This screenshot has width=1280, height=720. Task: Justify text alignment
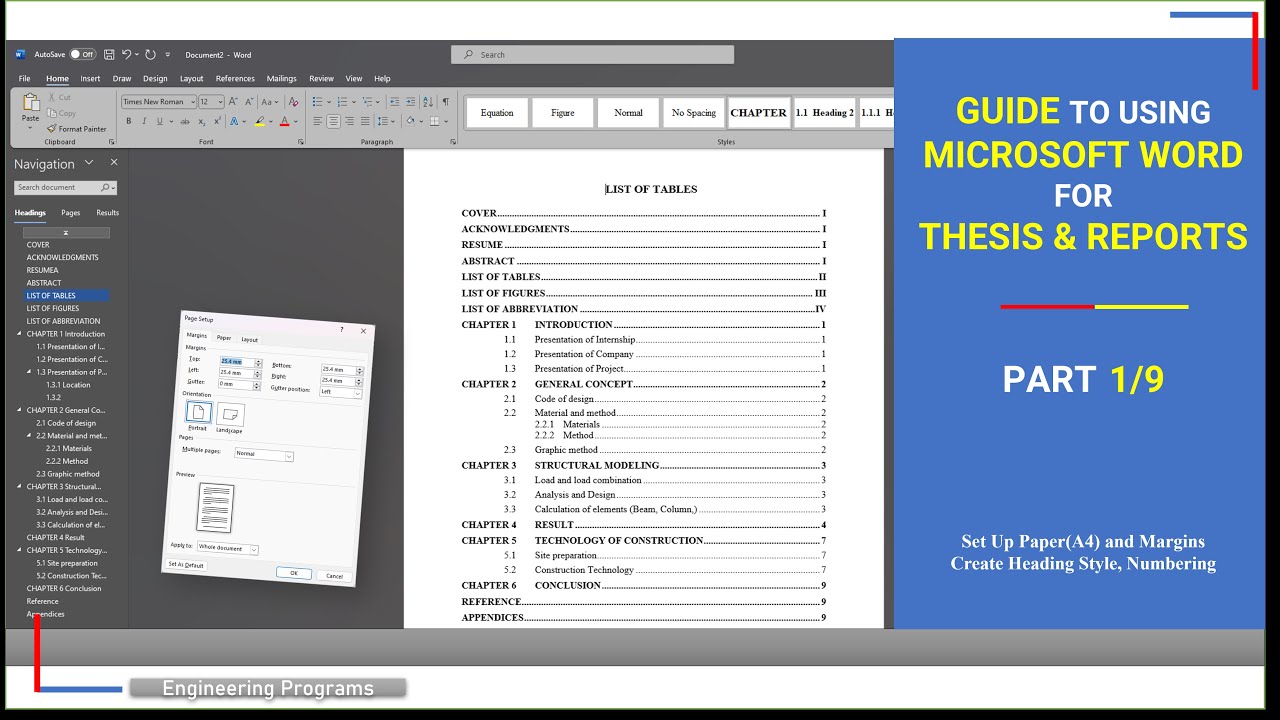(365, 121)
